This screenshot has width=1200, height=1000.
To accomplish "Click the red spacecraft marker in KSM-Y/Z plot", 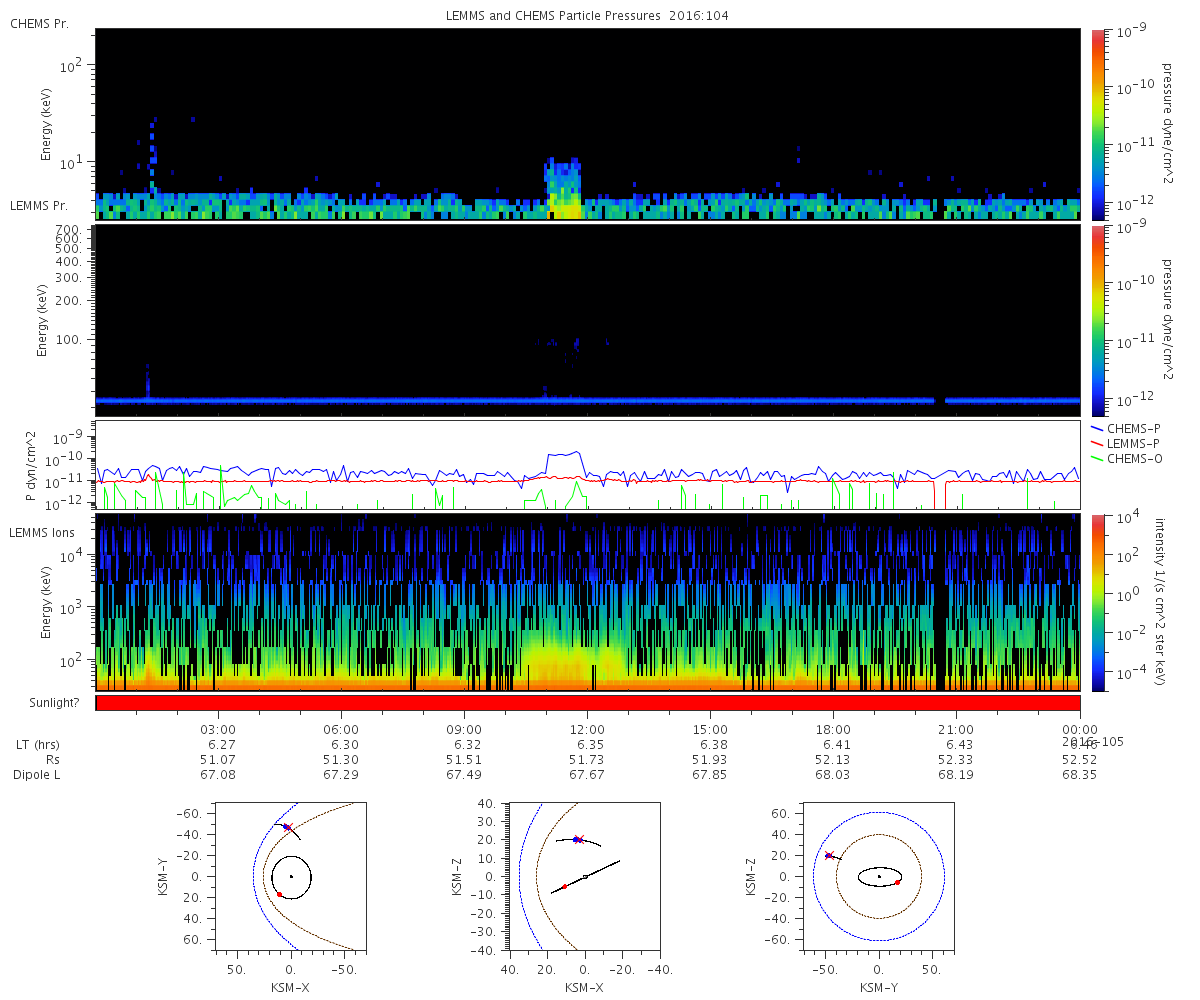I will pyautogui.click(x=829, y=855).
